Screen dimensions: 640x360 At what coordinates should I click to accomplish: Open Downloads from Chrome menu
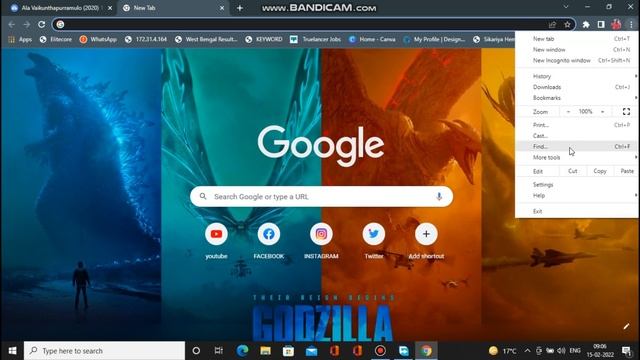(x=576, y=87)
